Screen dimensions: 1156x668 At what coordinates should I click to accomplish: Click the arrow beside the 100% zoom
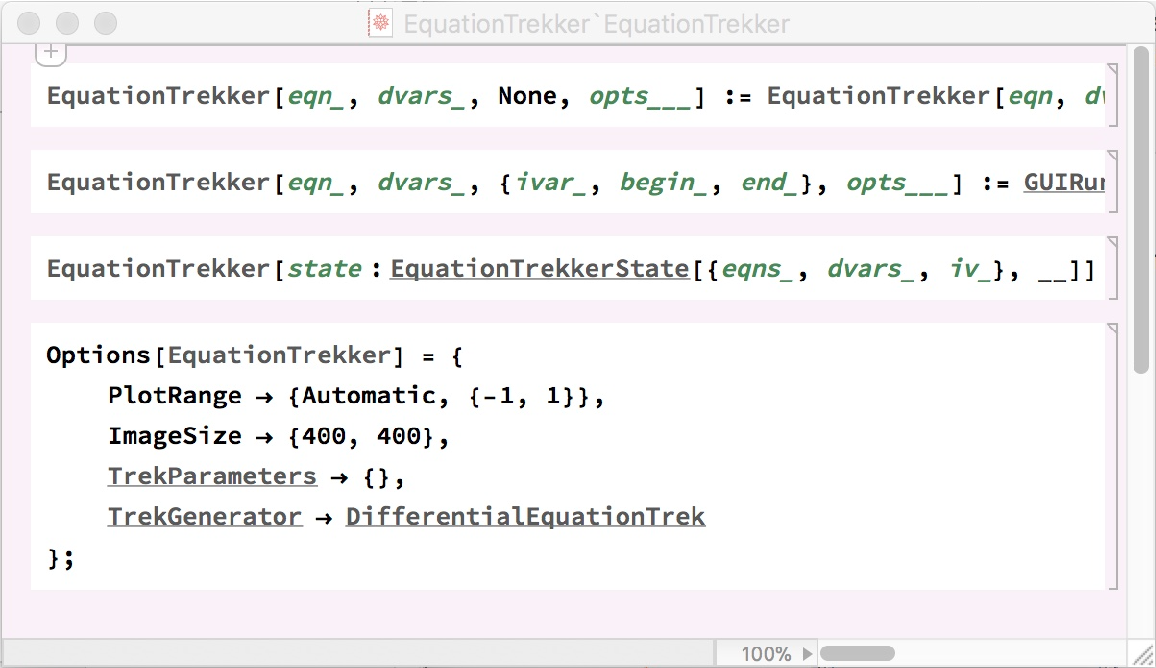[x=807, y=654]
